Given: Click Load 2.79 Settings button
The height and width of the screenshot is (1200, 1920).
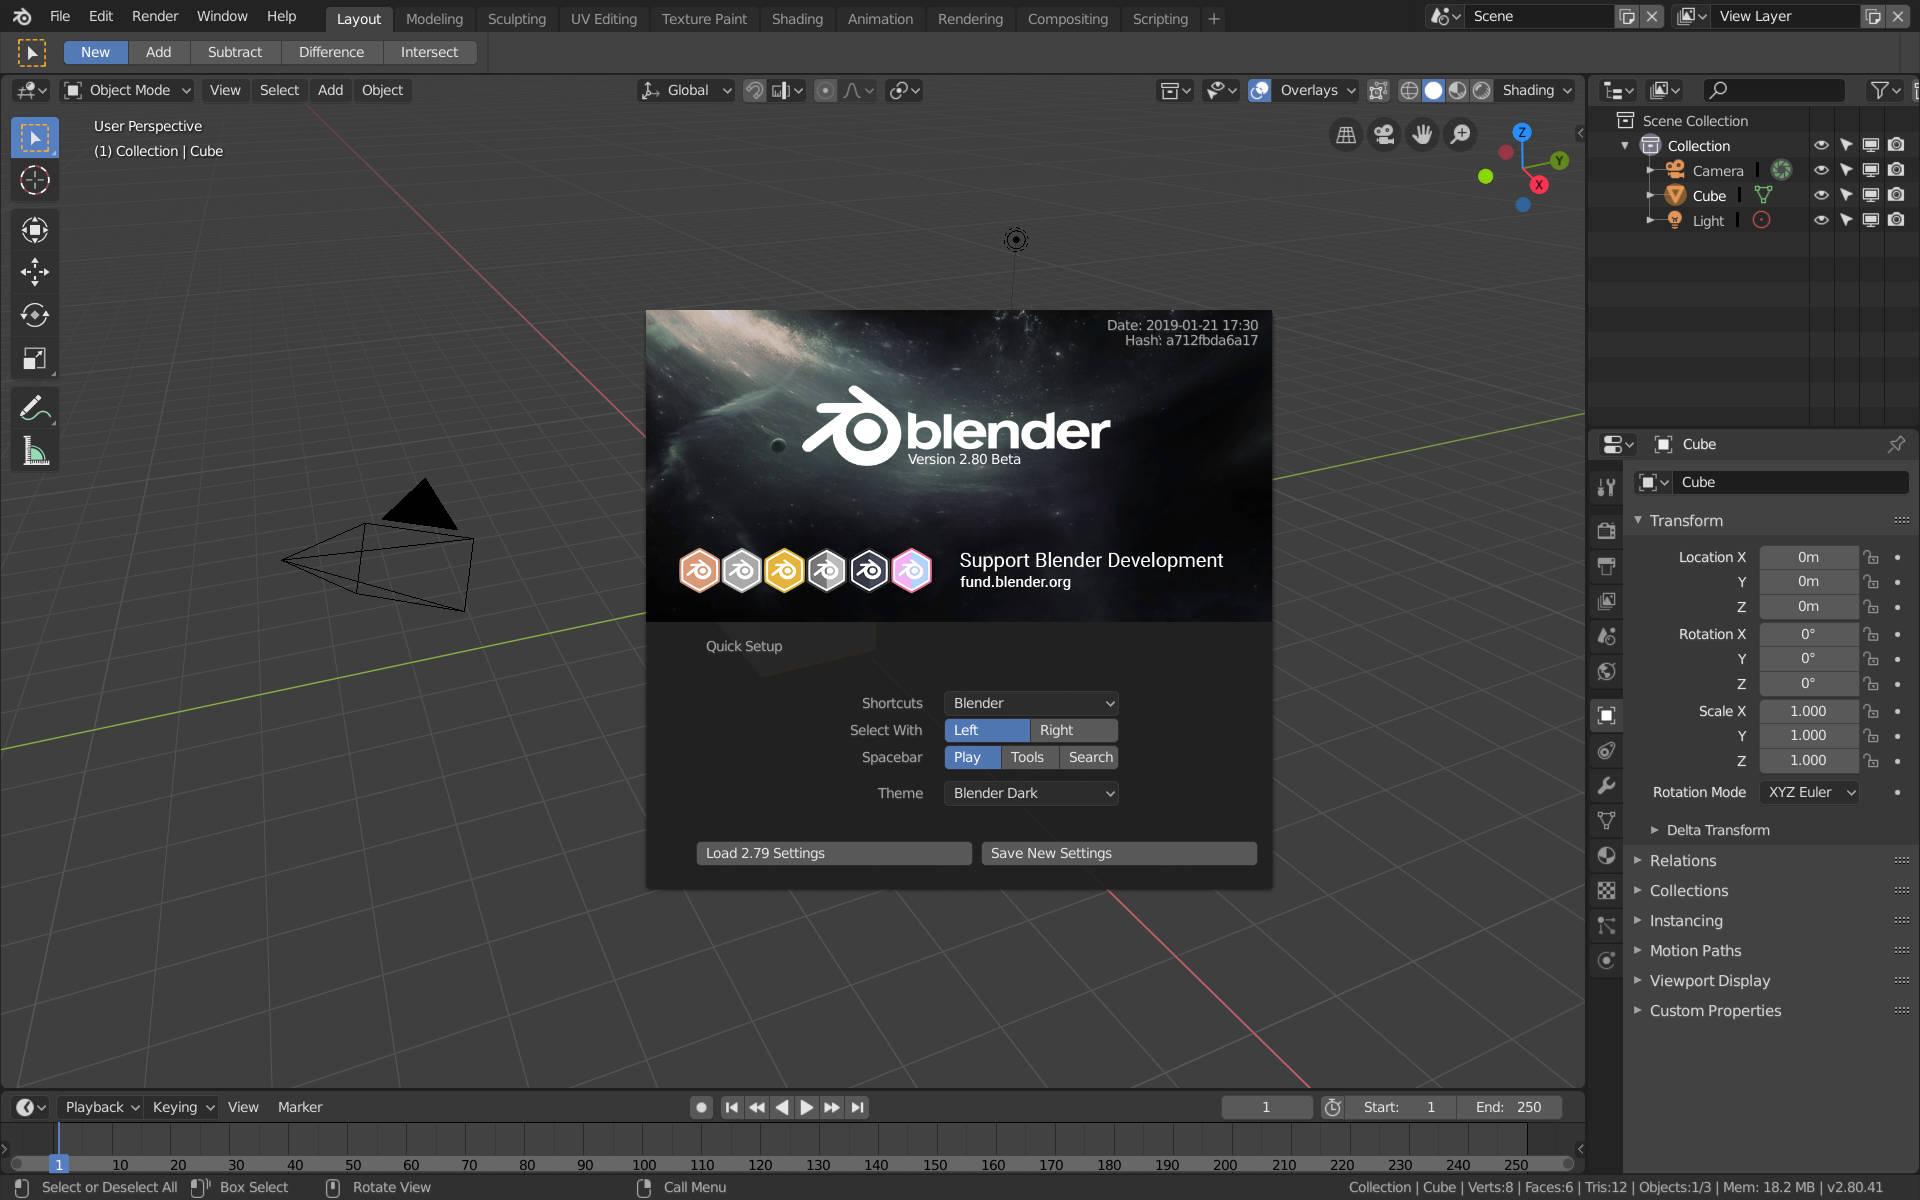Looking at the screenshot, I should click(834, 853).
